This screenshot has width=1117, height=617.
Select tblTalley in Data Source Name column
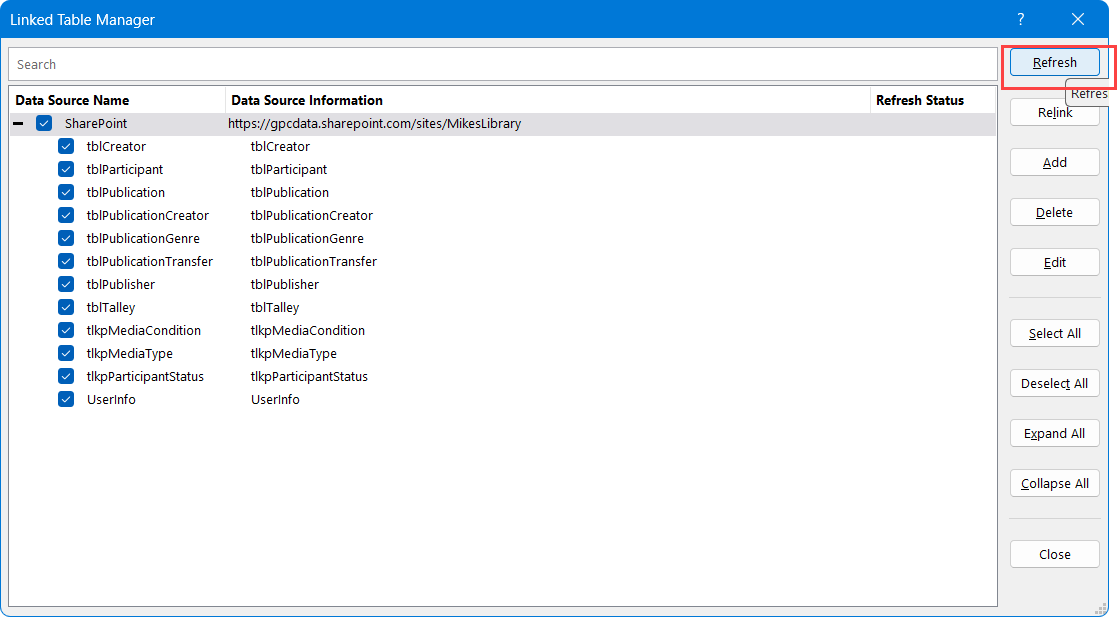110,307
